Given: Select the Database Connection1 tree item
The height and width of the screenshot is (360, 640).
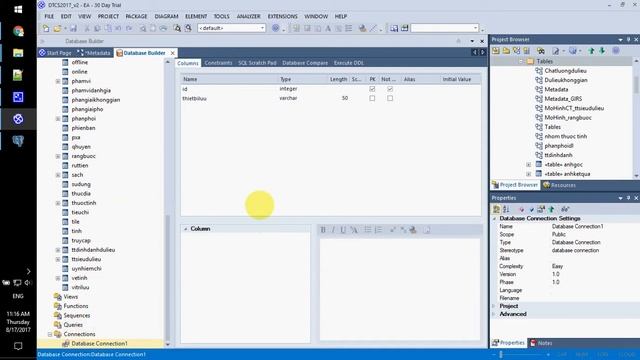Looking at the screenshot, I should (x=100, y=344).
